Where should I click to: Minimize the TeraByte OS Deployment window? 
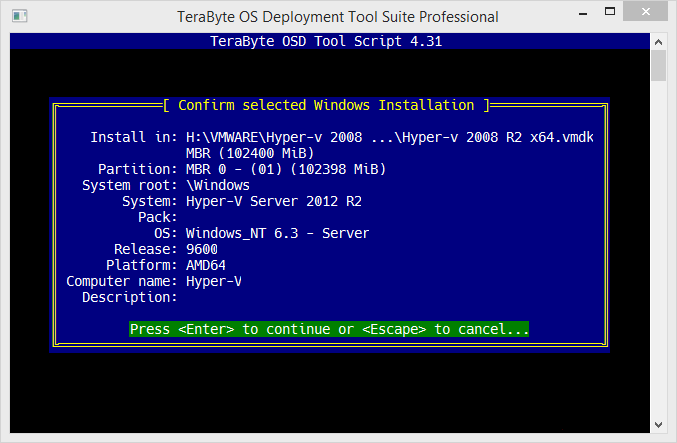(x=583, y=13)
